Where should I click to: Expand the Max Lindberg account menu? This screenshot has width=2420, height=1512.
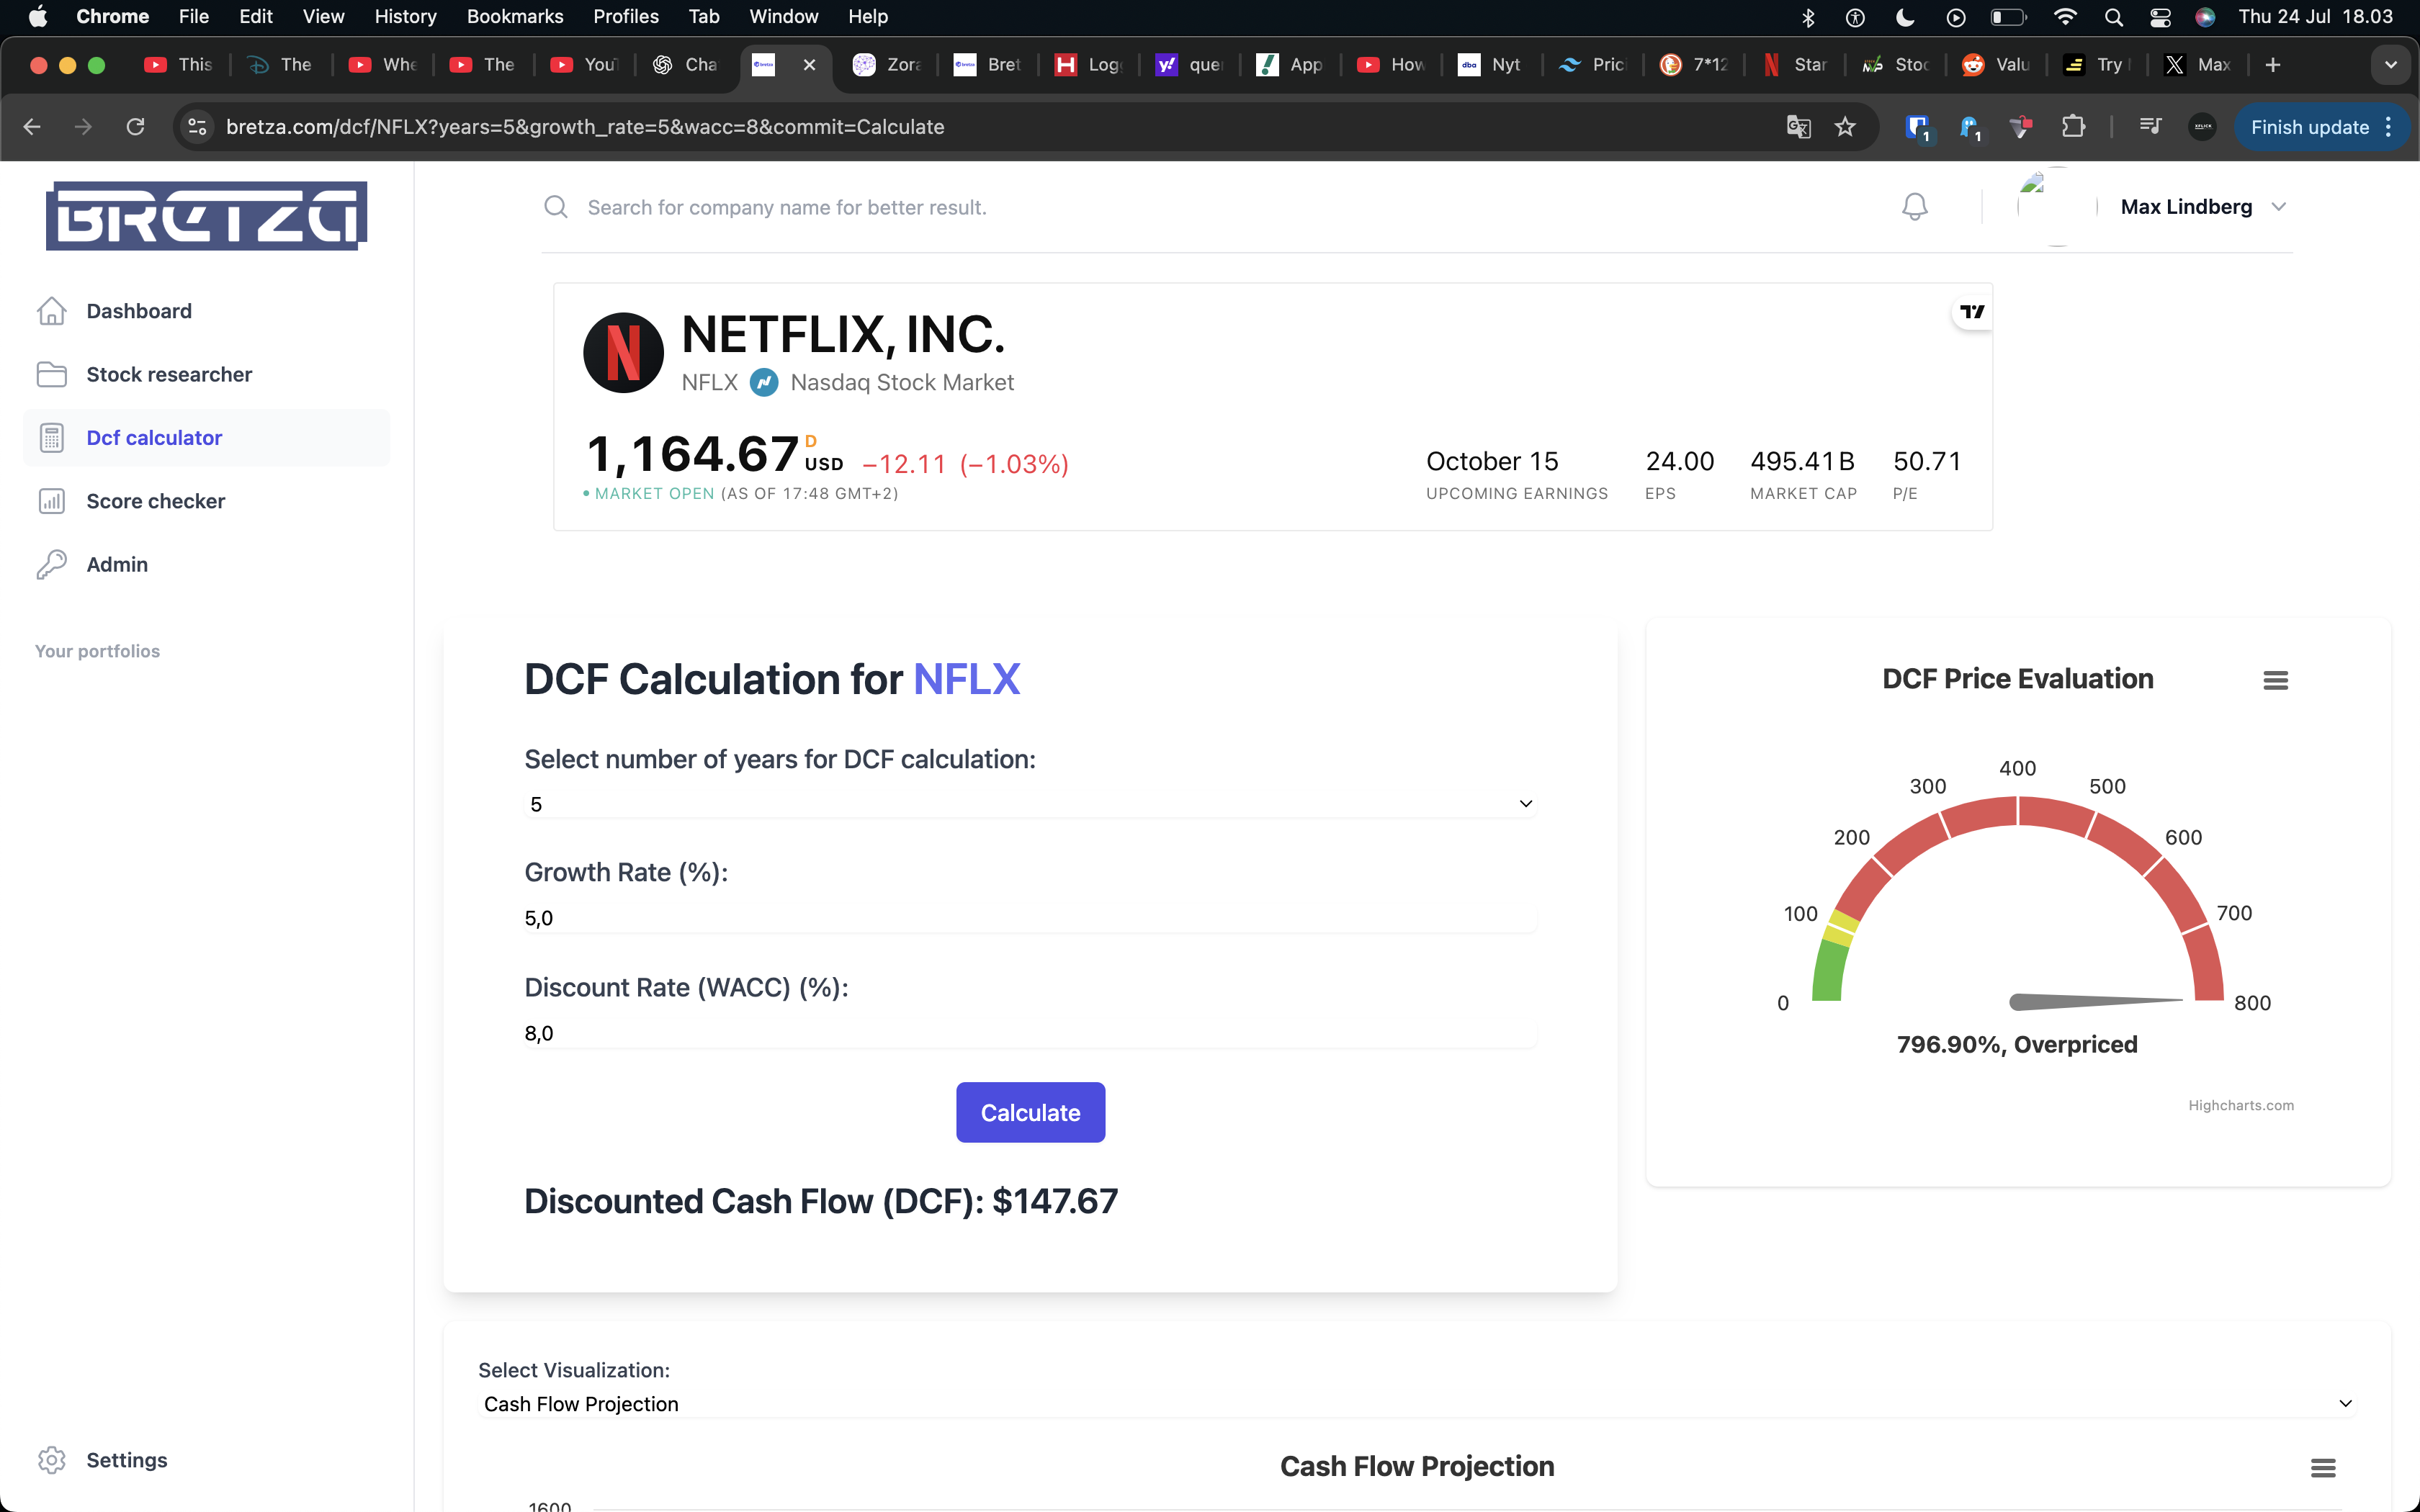2204,207
